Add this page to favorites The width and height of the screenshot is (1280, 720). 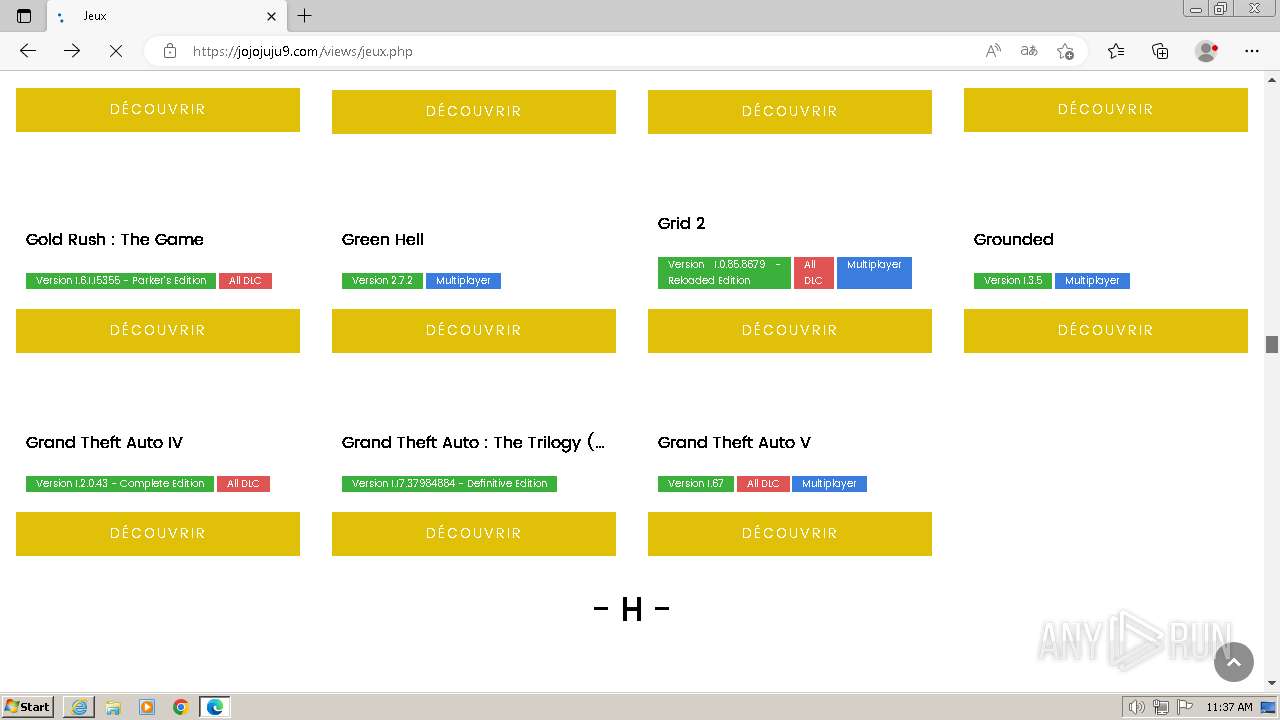(1065, 51)
